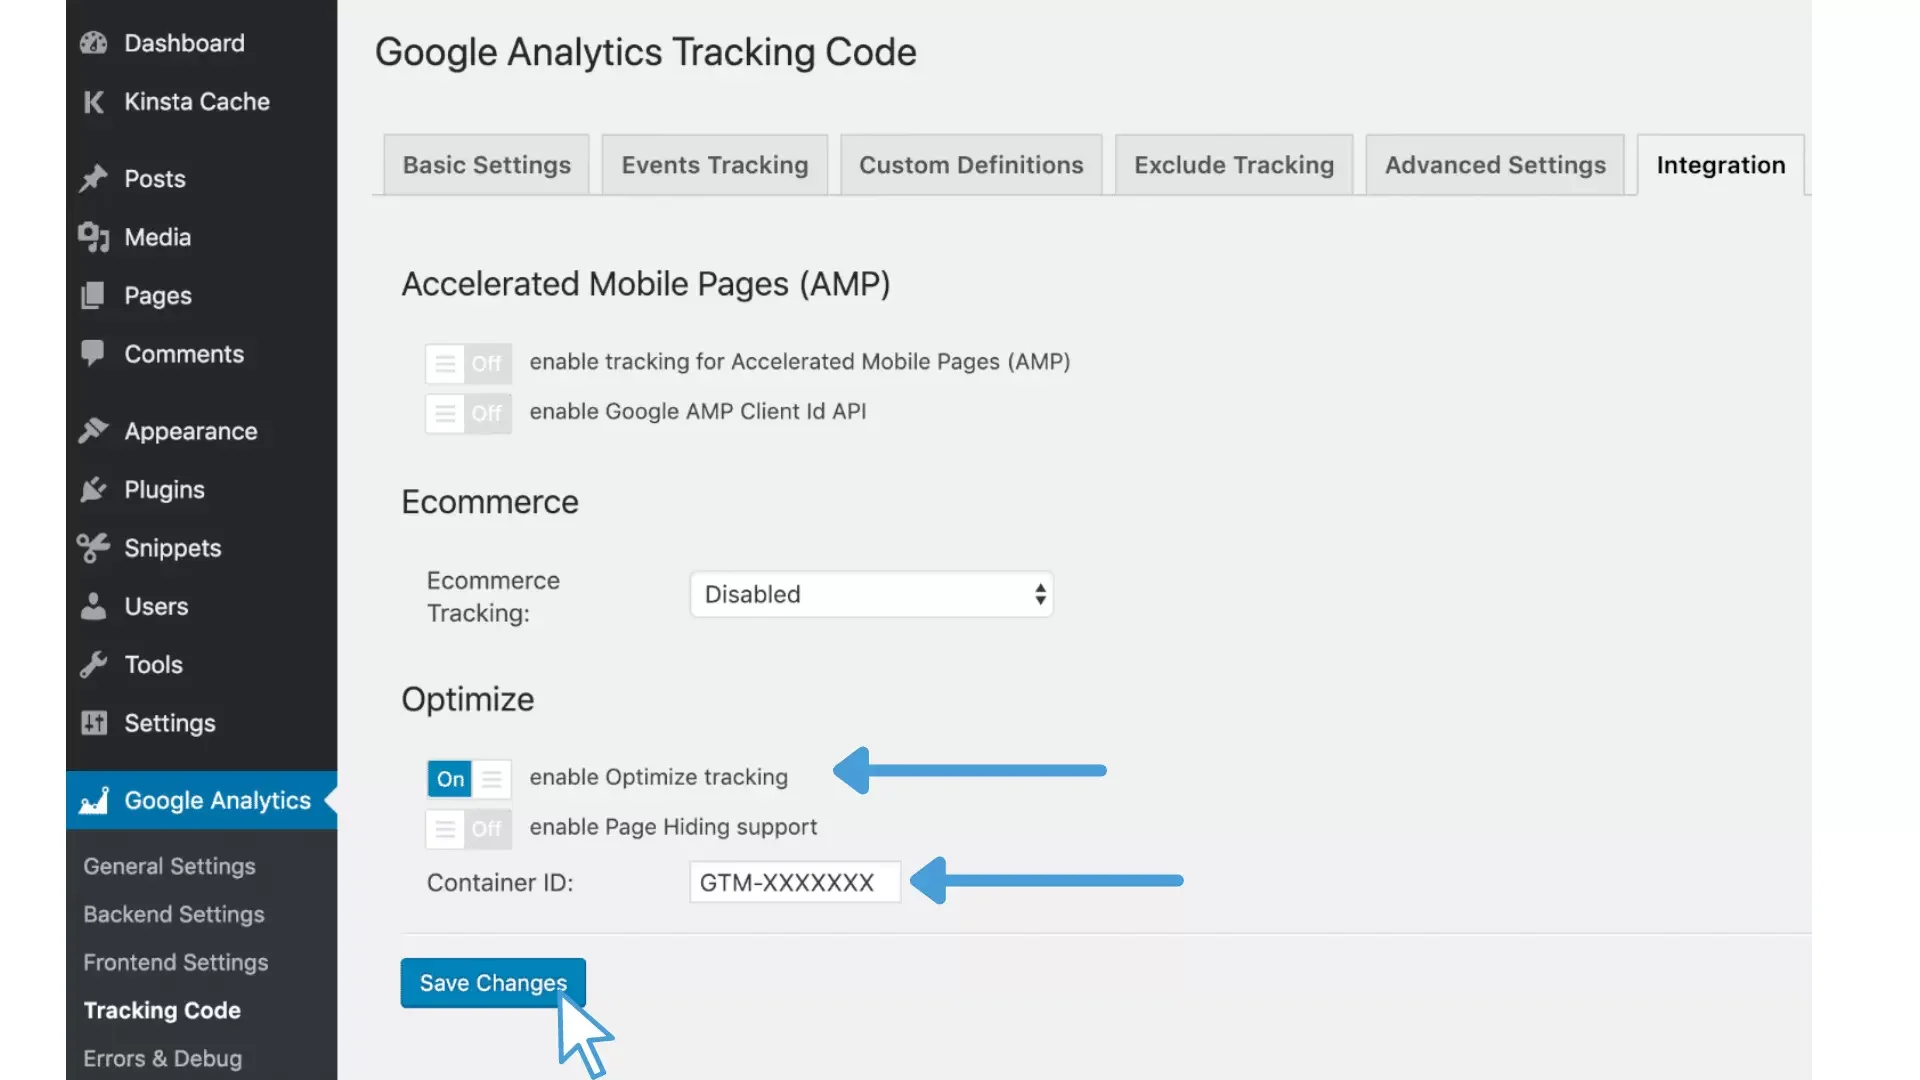1920x1080 pixels.
Task: Open Tools menu item
Action: [202, 665]
